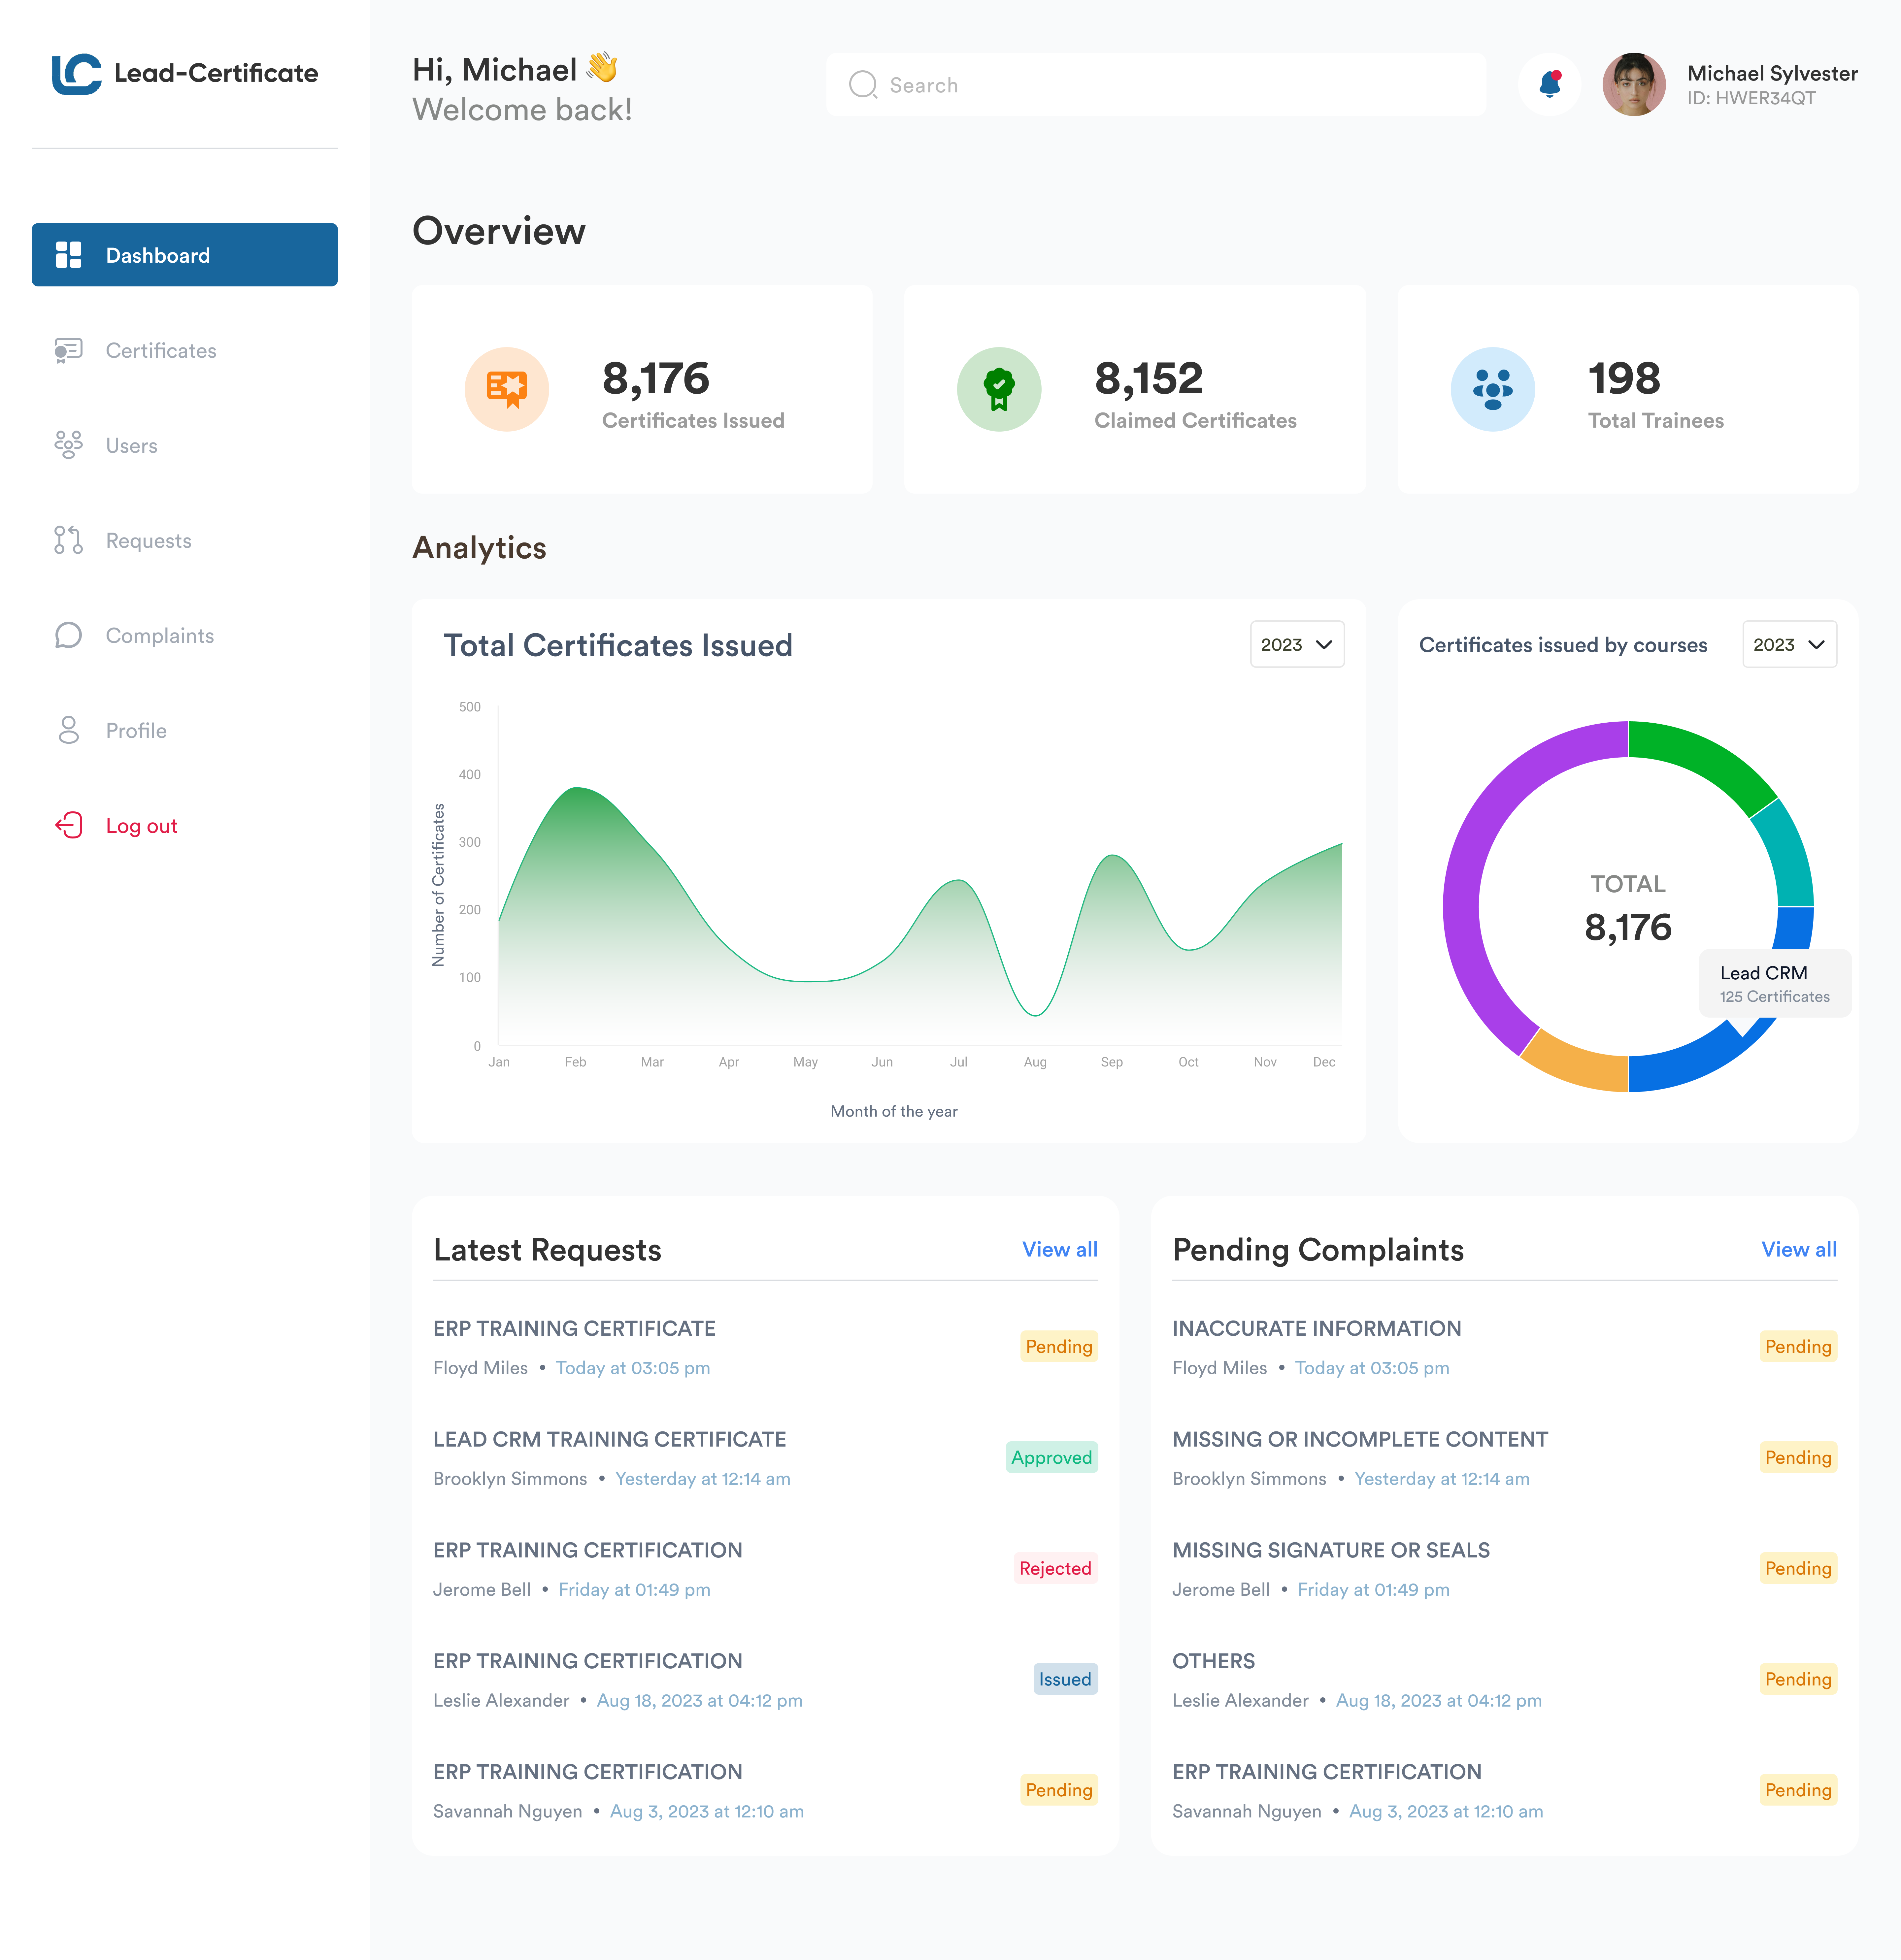1901x1960 pixels.
Task: Click the Issued status badge
Action: [x=1065, y=1679]
